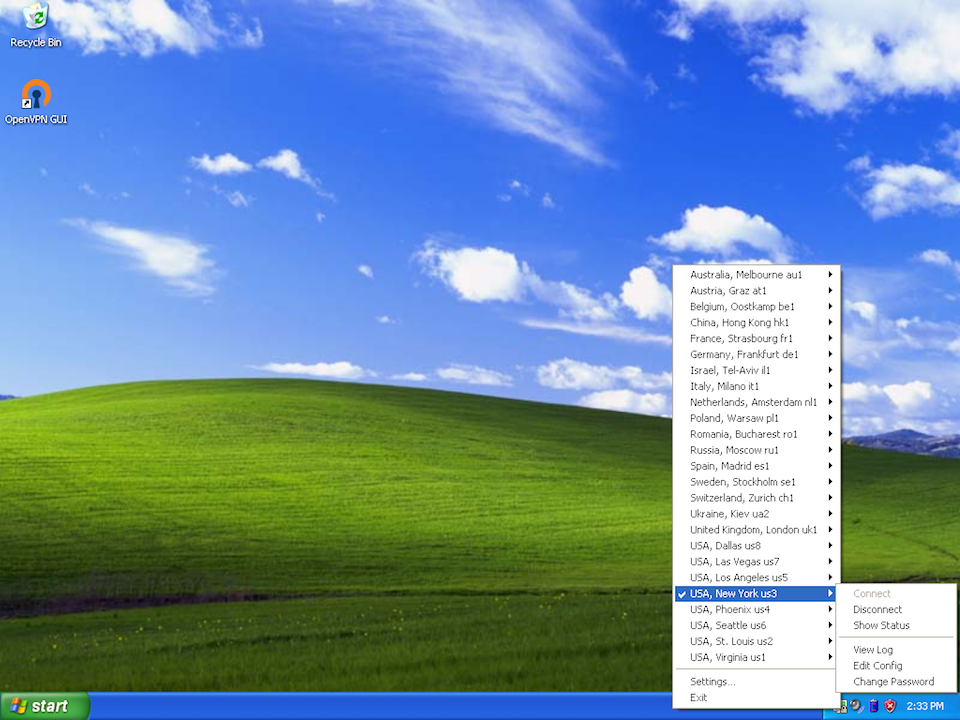Select the Switzerland, Zurich ch1 server
Screen dimensions: 960x720
click(756, 498)
